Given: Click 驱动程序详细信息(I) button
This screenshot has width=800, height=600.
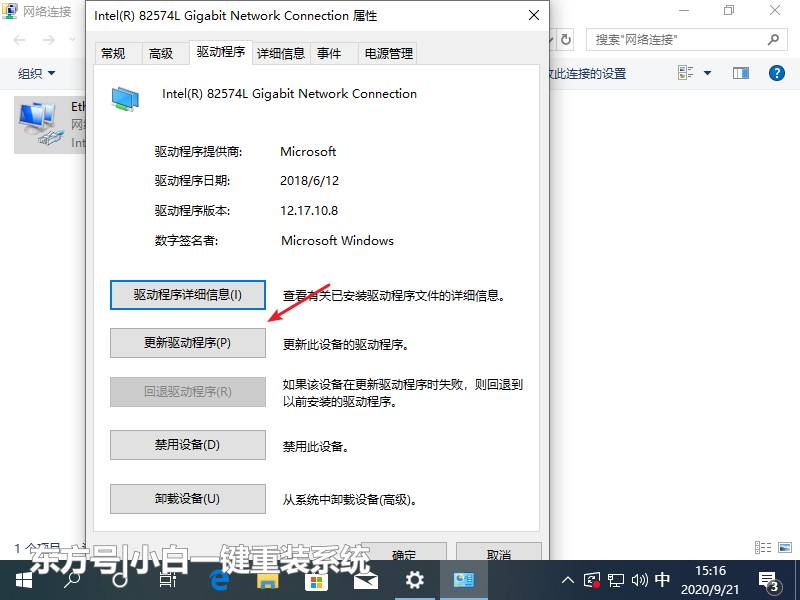Looking at the screenshot, I should pos(188,295).
